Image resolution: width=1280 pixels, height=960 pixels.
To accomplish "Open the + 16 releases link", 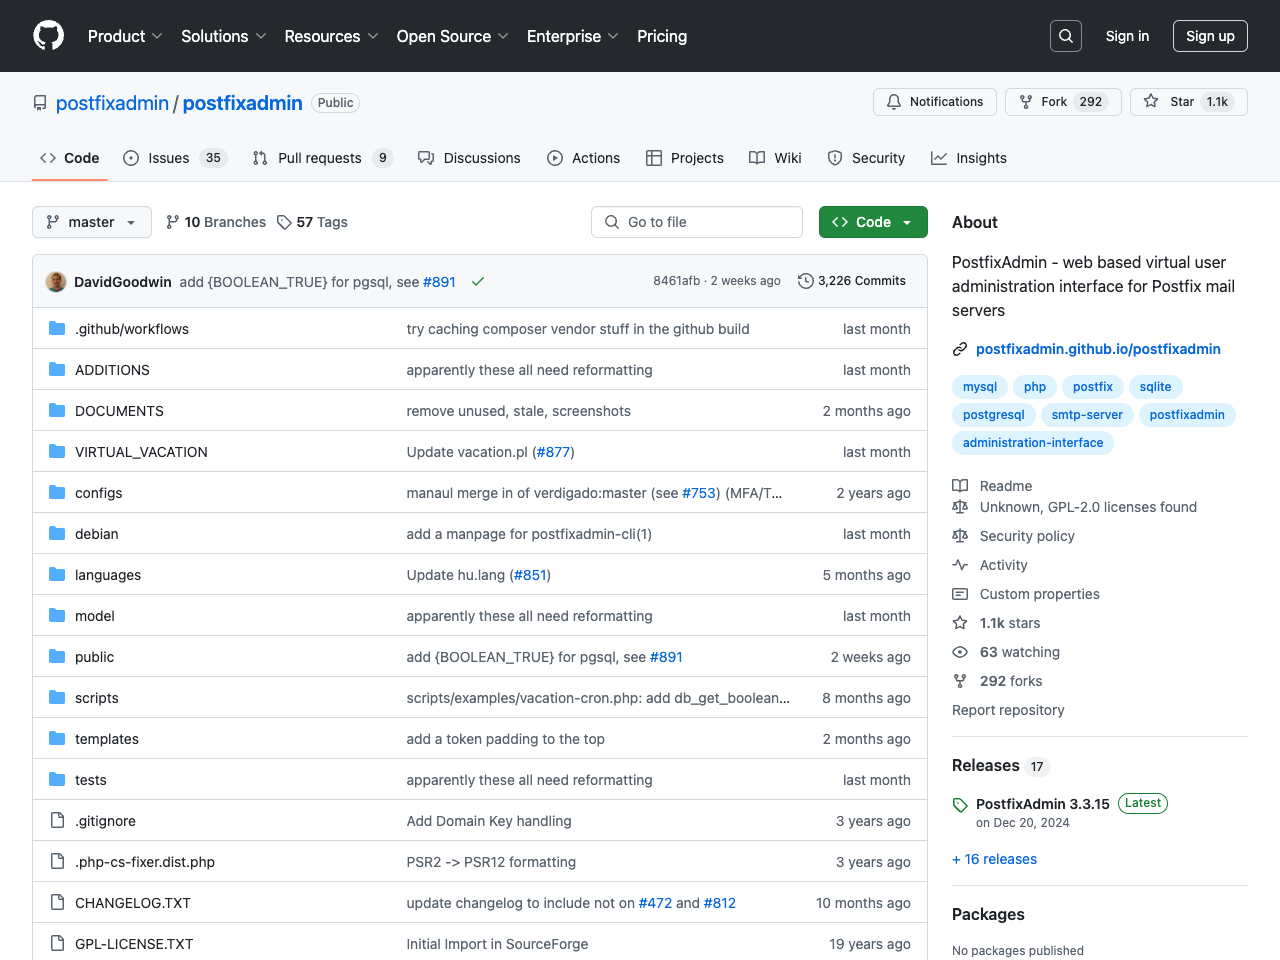I will coord(994,859).
